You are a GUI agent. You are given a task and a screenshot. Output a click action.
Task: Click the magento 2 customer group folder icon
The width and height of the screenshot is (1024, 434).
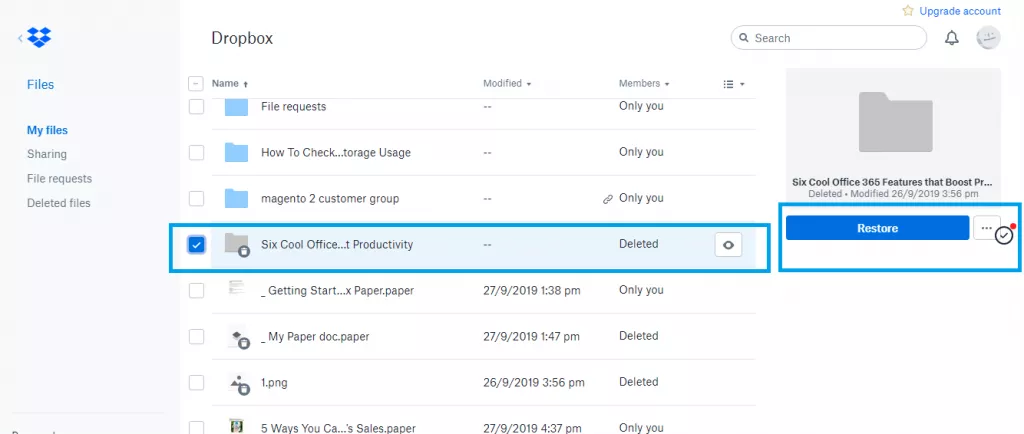[x=236, y=198]
